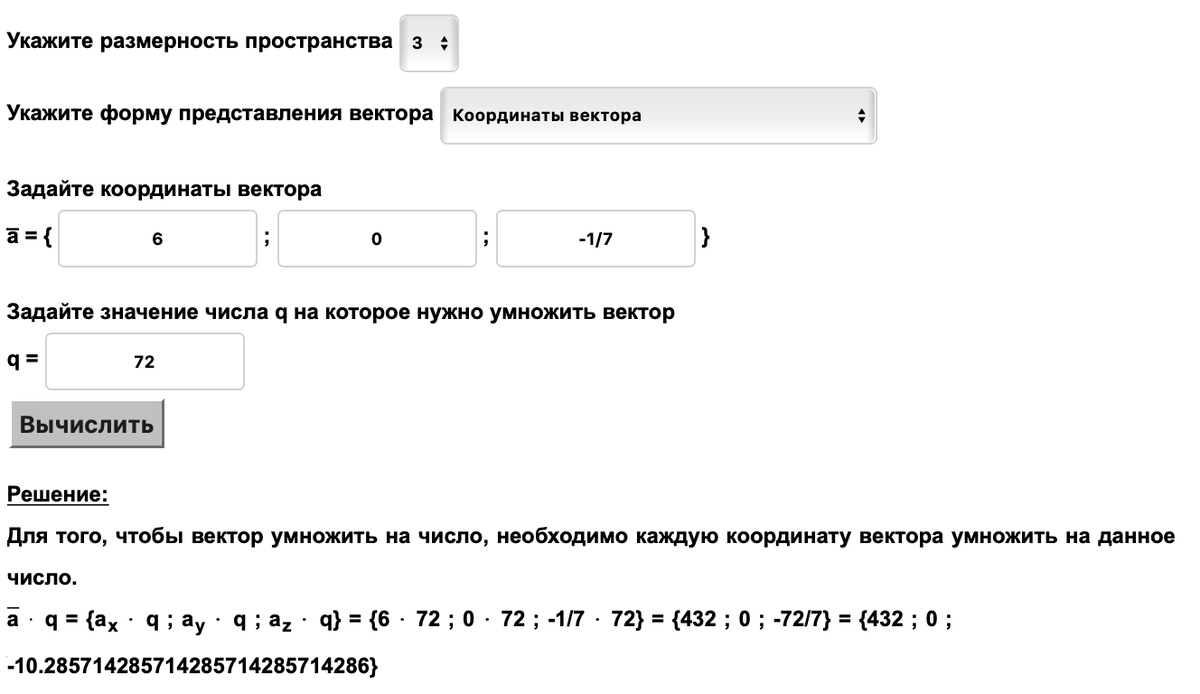Viewport: 1200px width, 694px height.
Task: Open the "Координаты вектора" dropdown
Action: click(660, 115)
